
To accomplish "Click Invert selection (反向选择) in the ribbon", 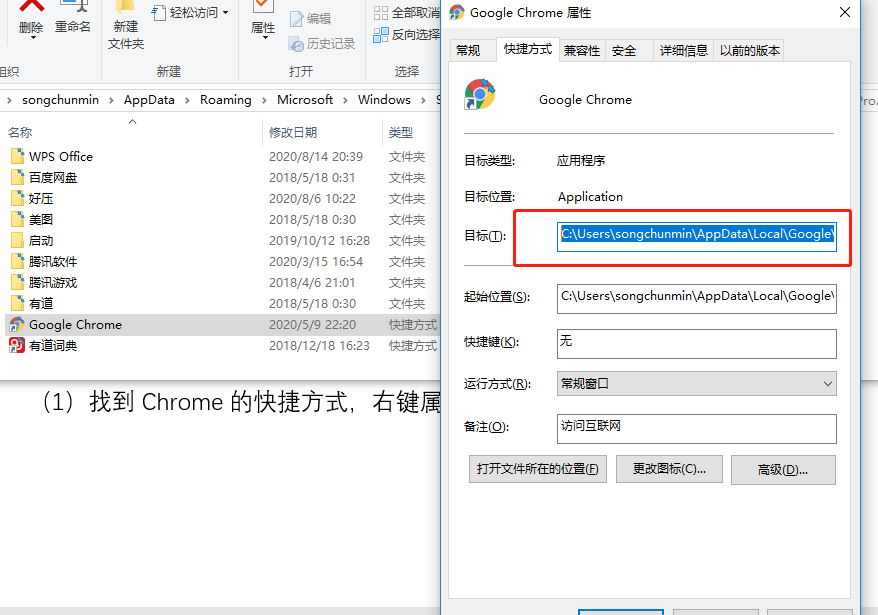I will (407, 35).
